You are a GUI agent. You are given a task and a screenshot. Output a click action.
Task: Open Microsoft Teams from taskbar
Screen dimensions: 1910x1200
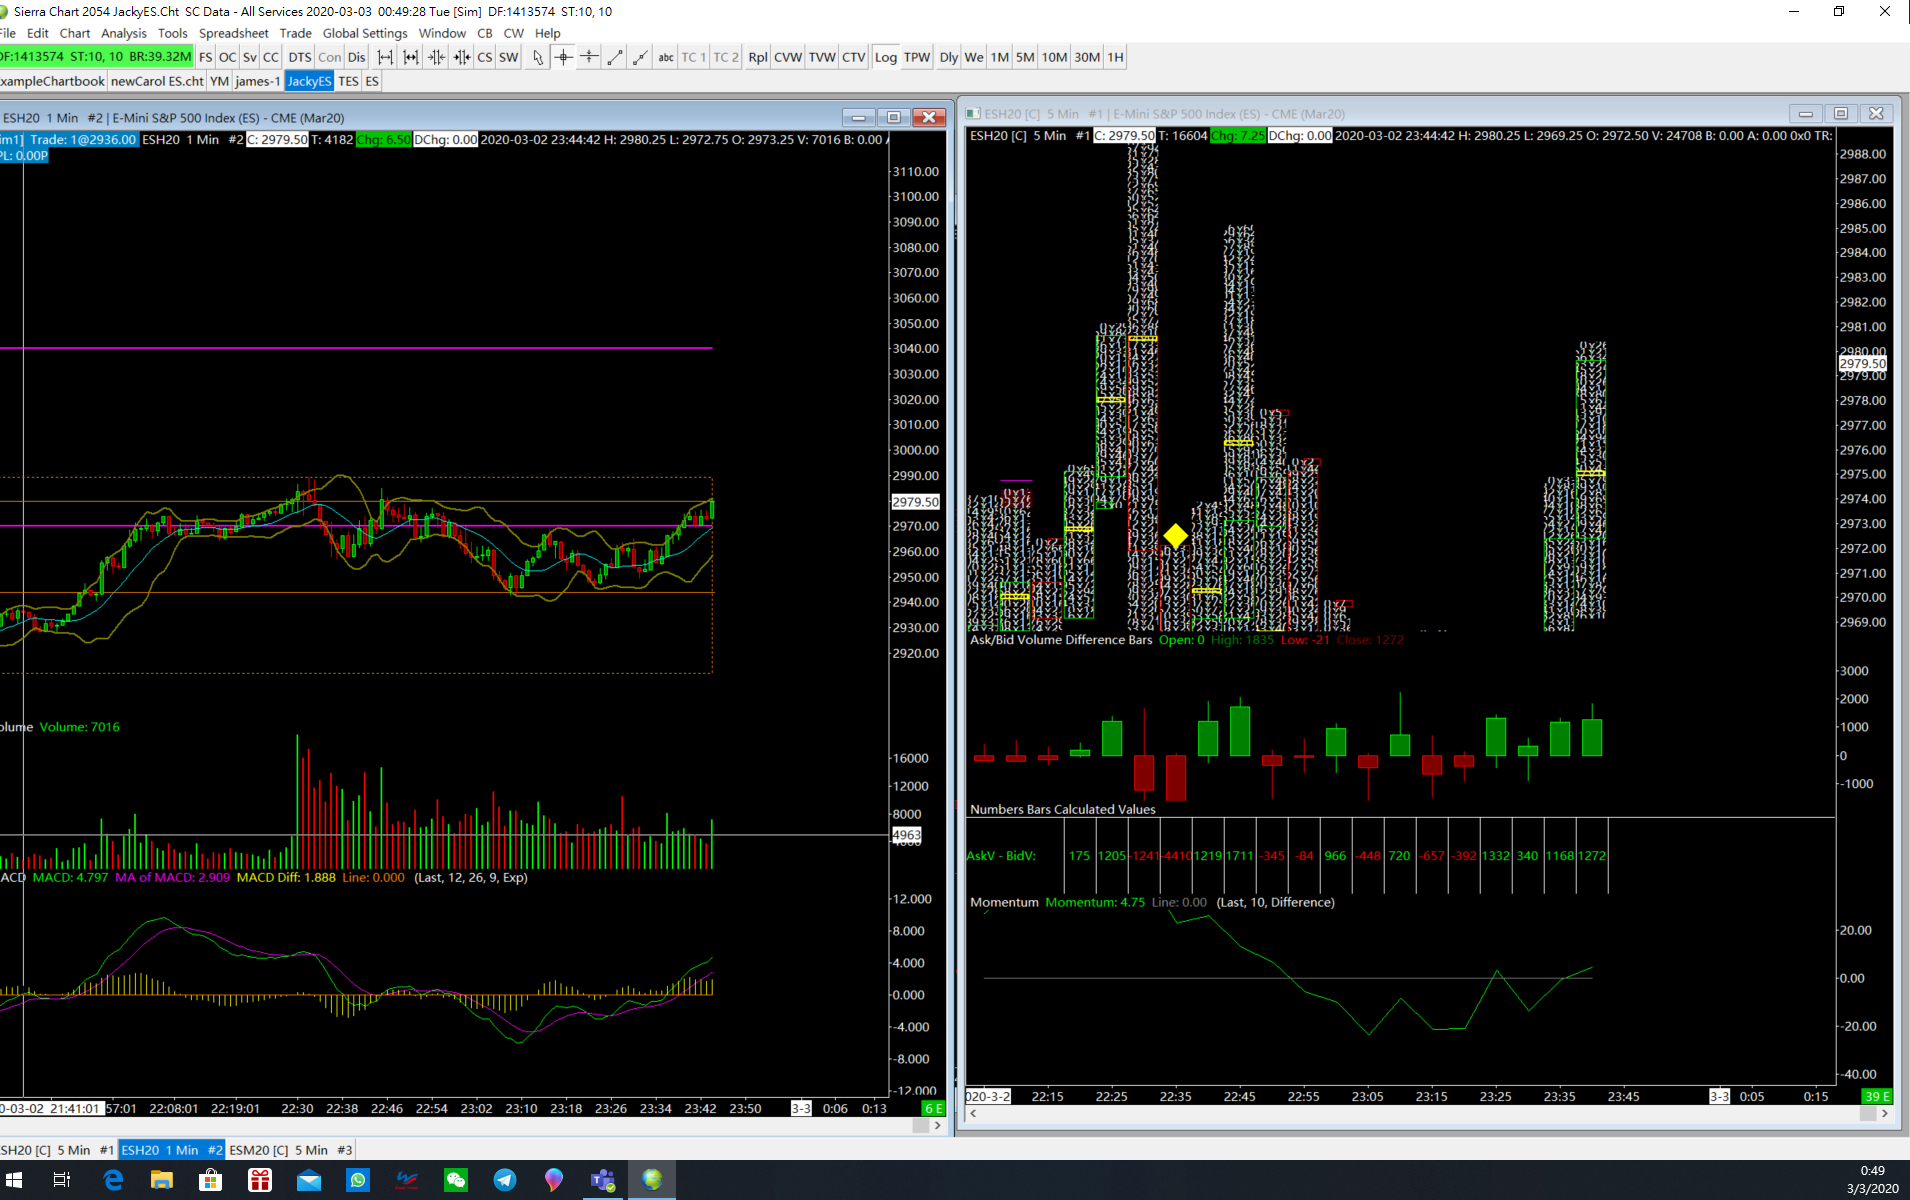tap(603, 1180)
